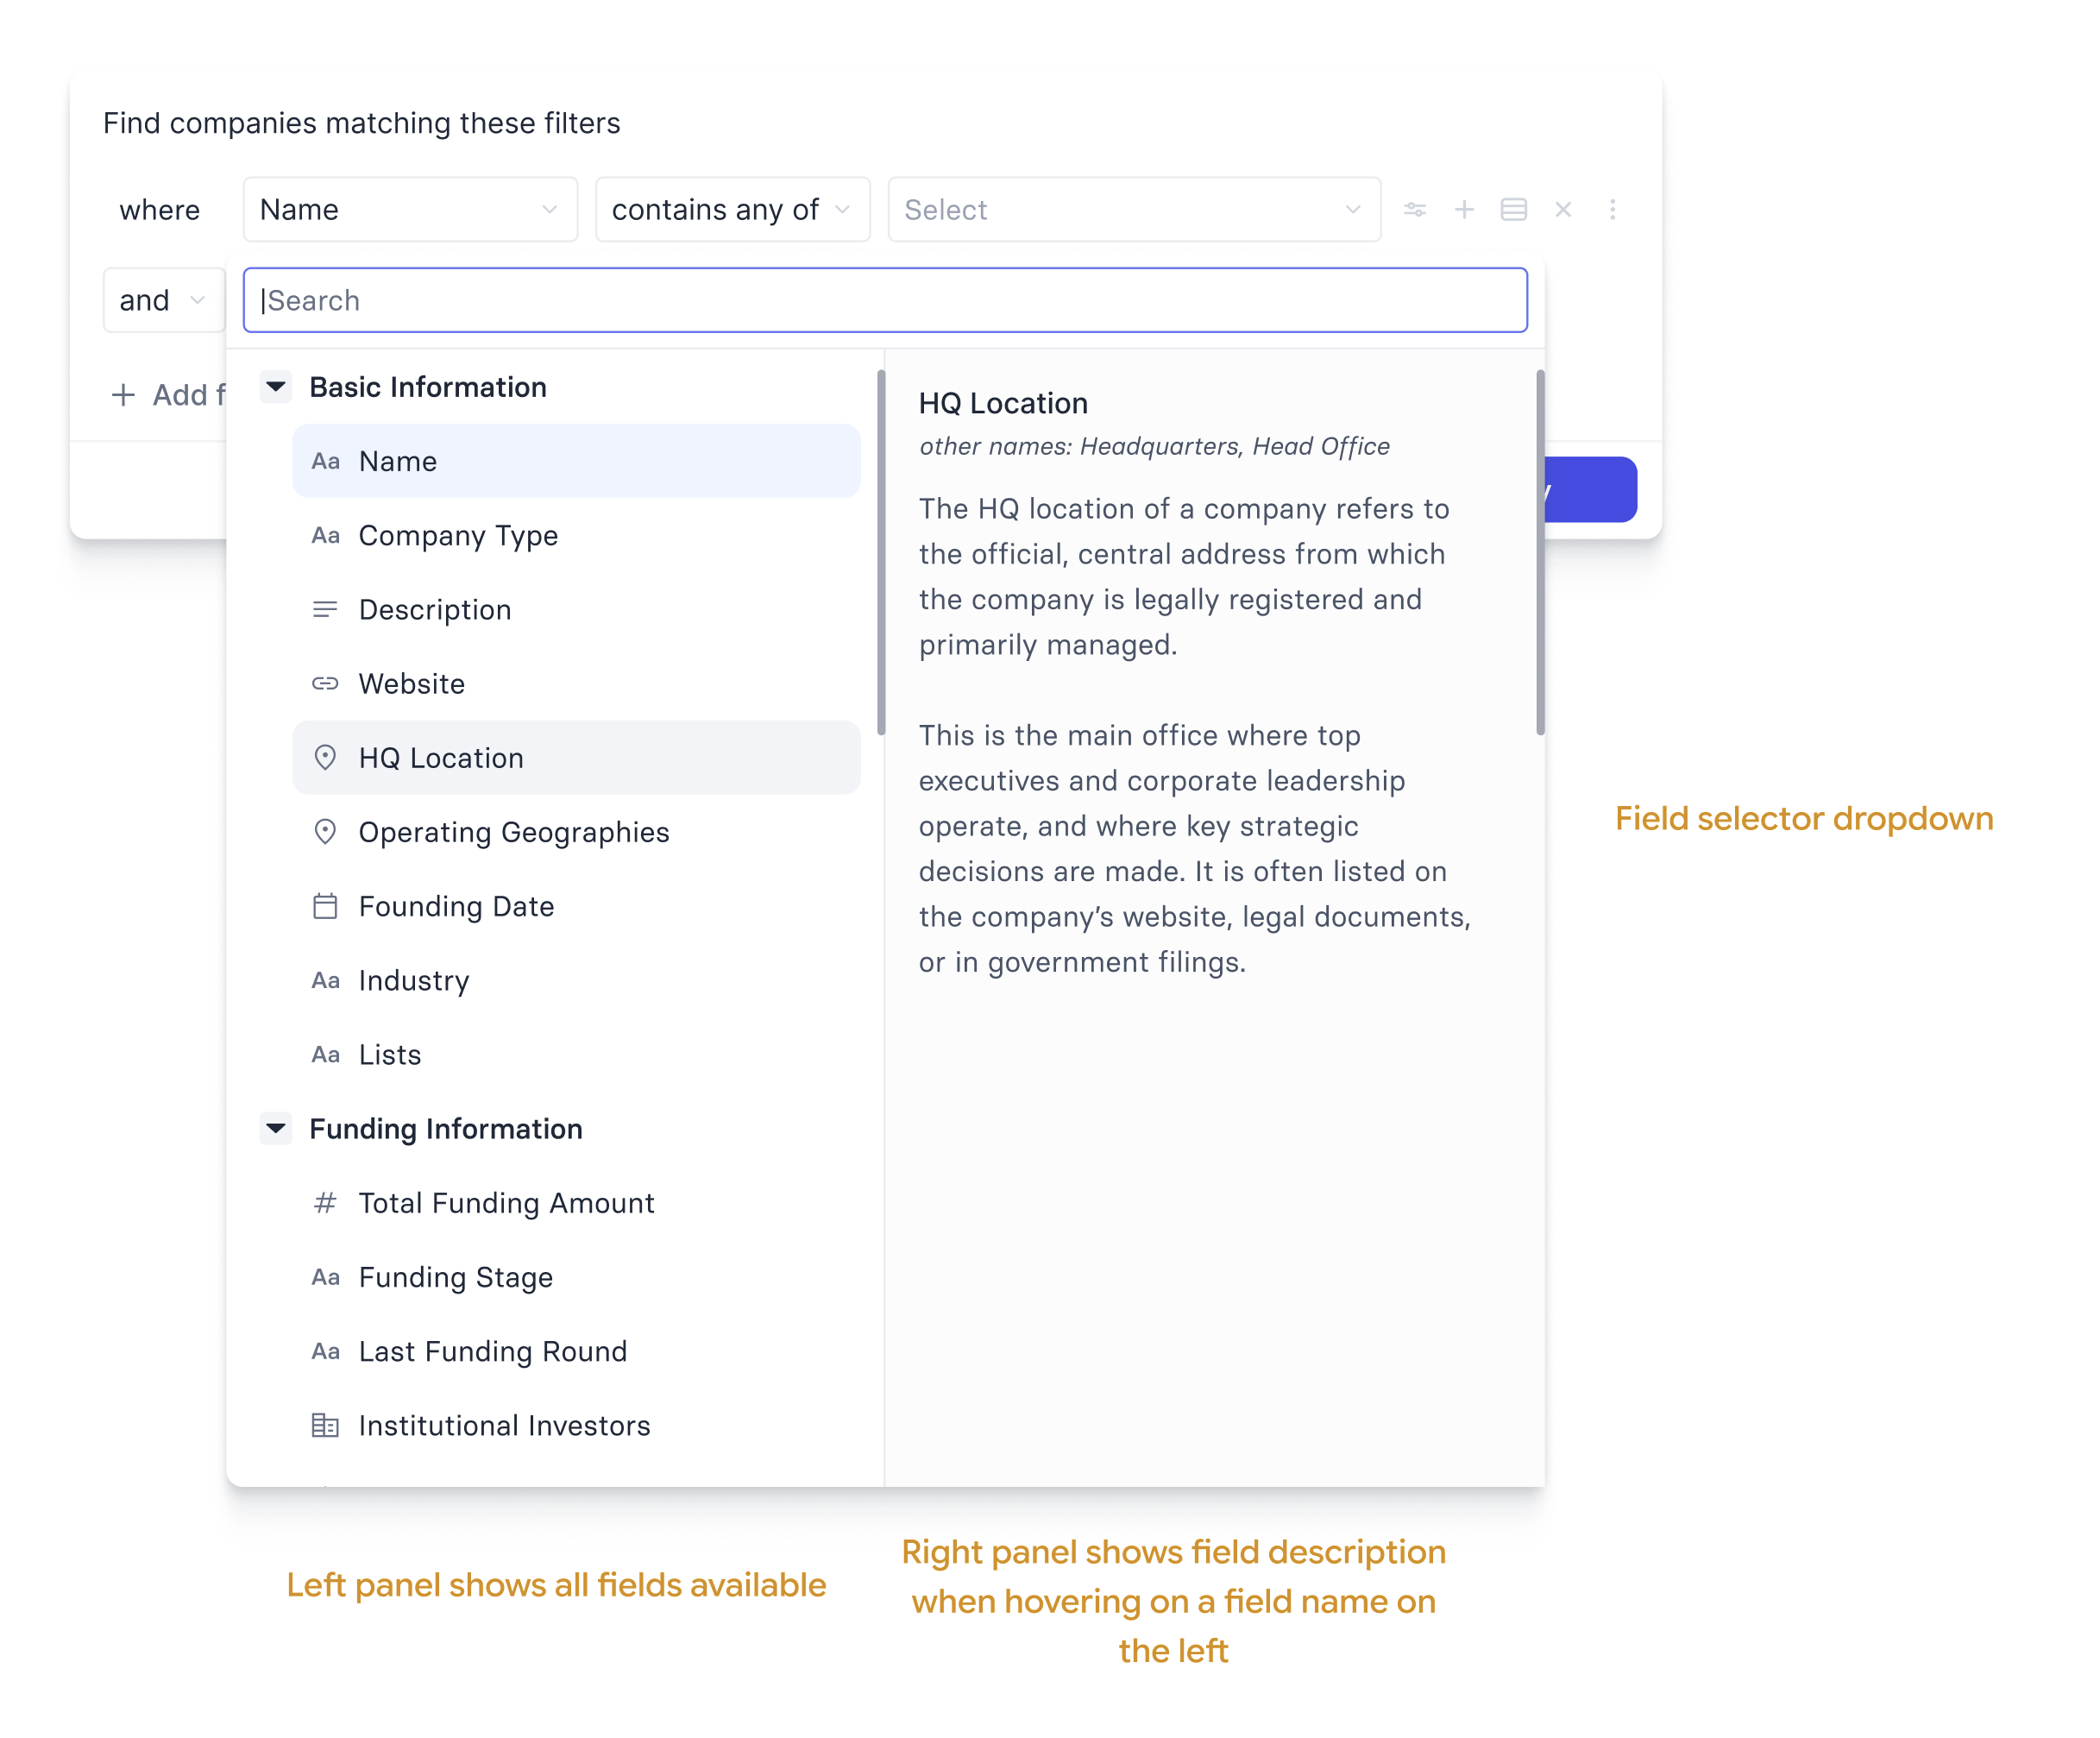Remove the filter with the X icon

click(1563, 210)
